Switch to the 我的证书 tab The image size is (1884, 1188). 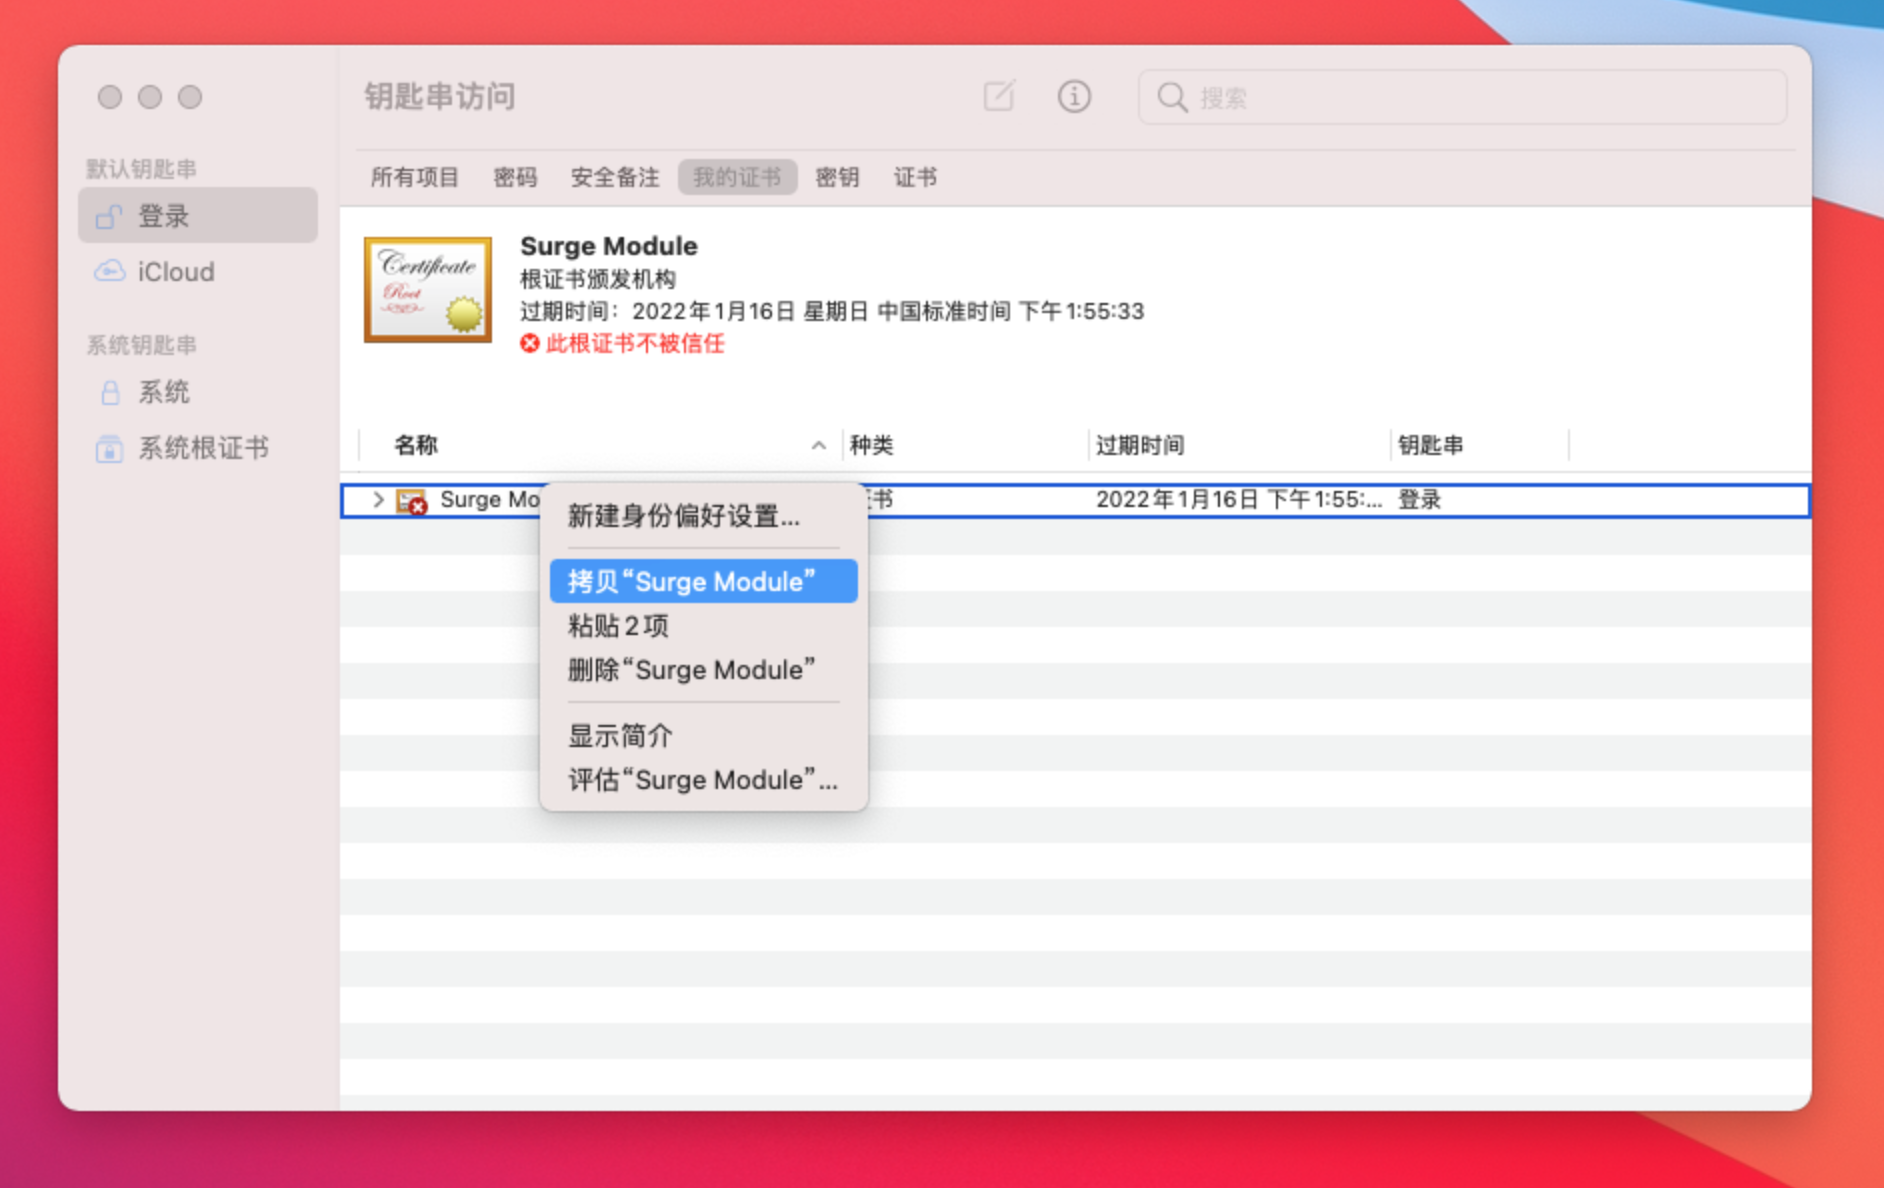click(737, 177)
